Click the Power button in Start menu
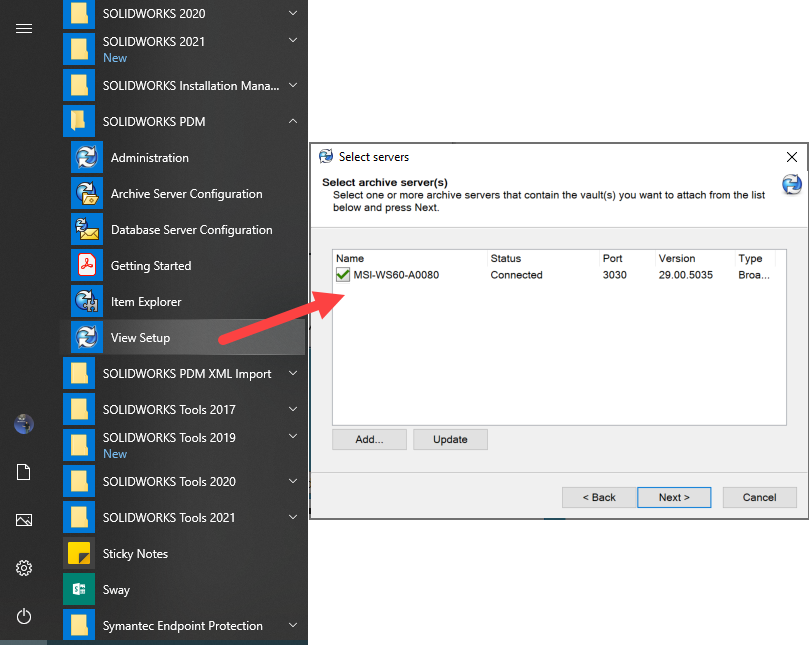 pyautogui.click(x=24, y=616)
